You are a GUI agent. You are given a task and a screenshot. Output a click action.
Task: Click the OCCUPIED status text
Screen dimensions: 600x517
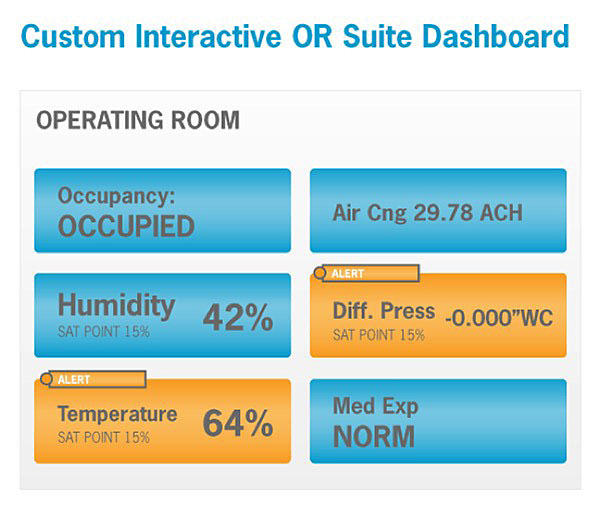pos(126,226)
